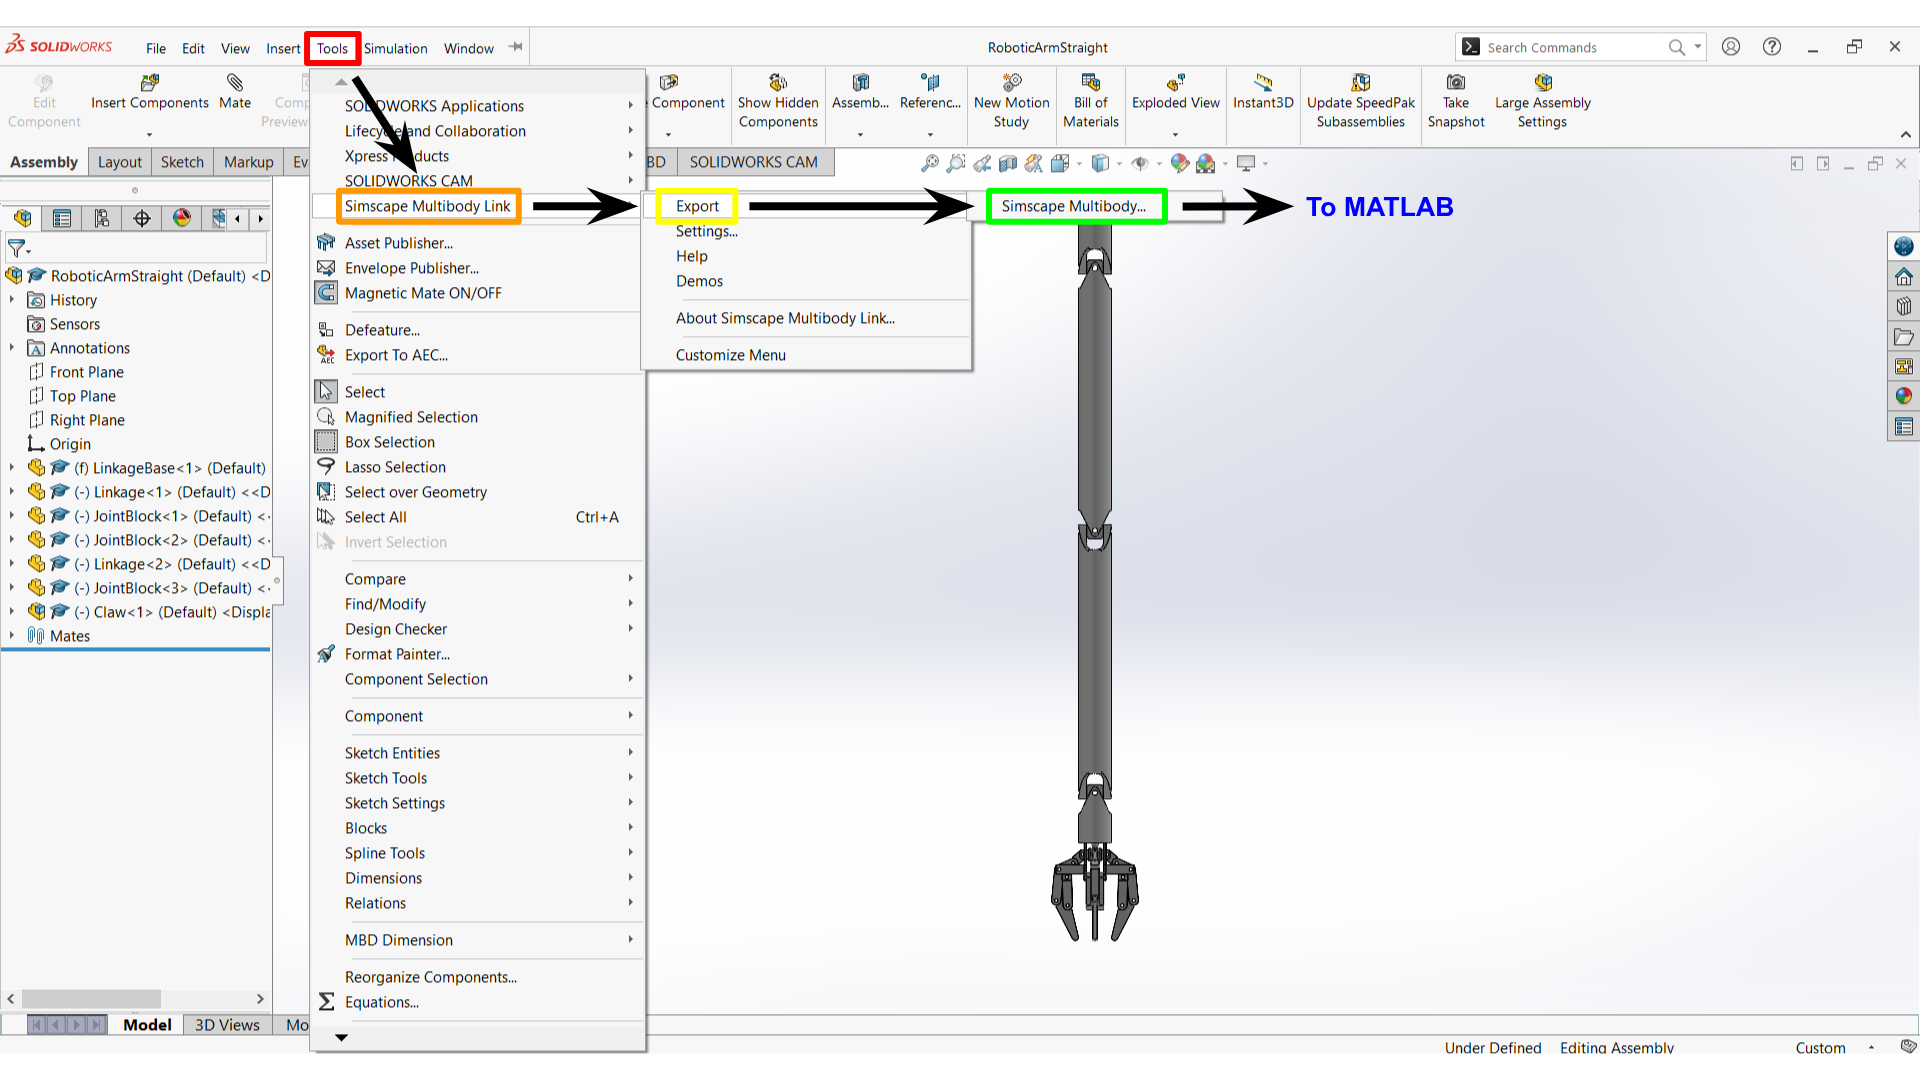Switch to the Sketch tab

click(x=182, y=162)
